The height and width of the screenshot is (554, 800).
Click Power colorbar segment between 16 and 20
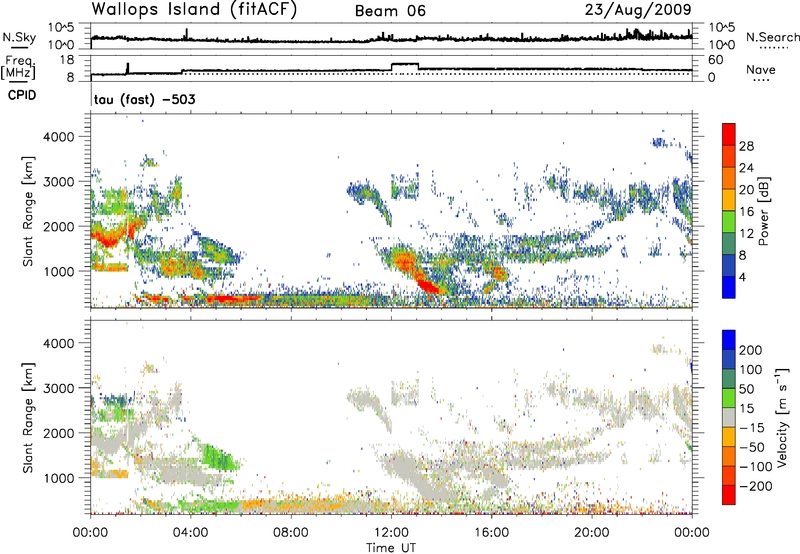tap(729, 199)
